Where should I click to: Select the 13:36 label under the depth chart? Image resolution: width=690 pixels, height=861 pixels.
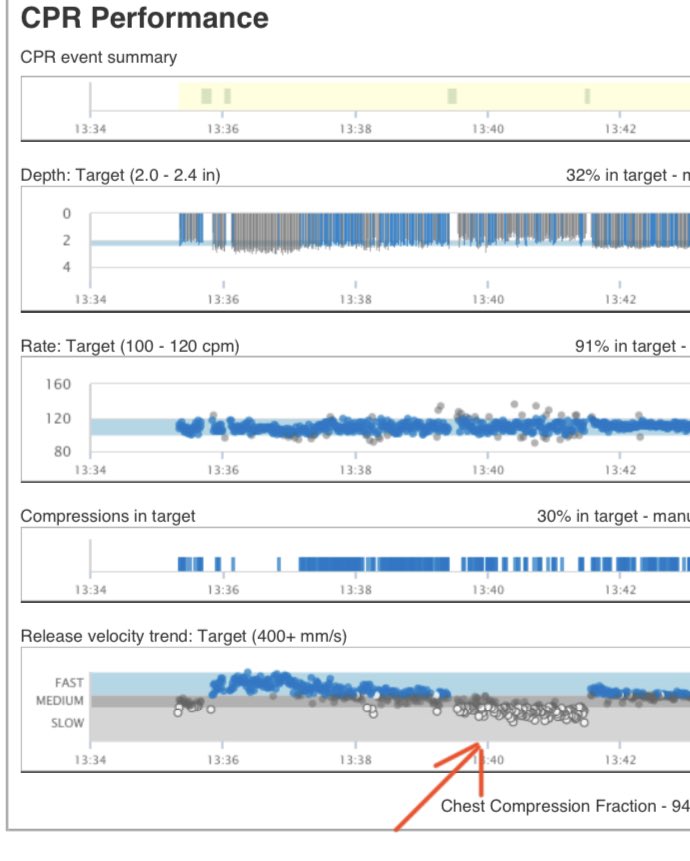223,300
